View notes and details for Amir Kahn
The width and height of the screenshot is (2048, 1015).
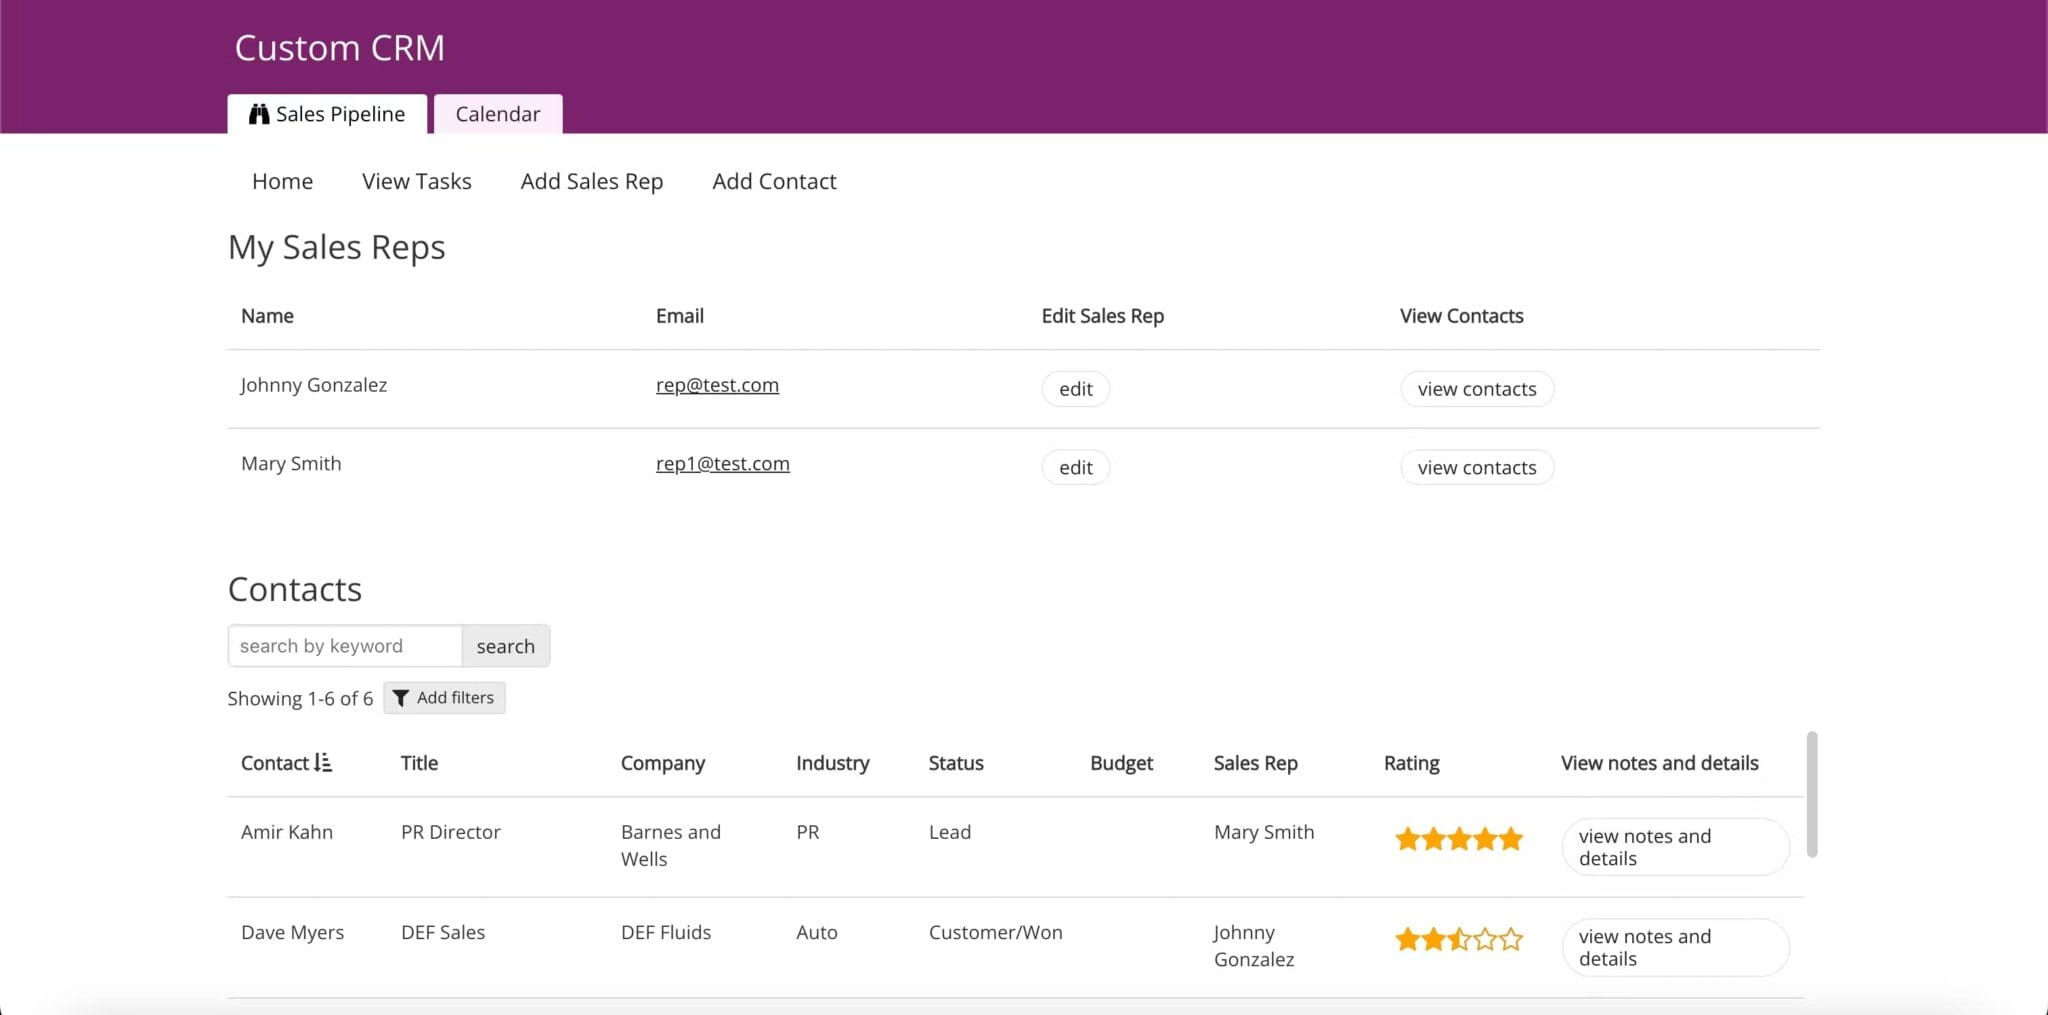click(1674, 846)
